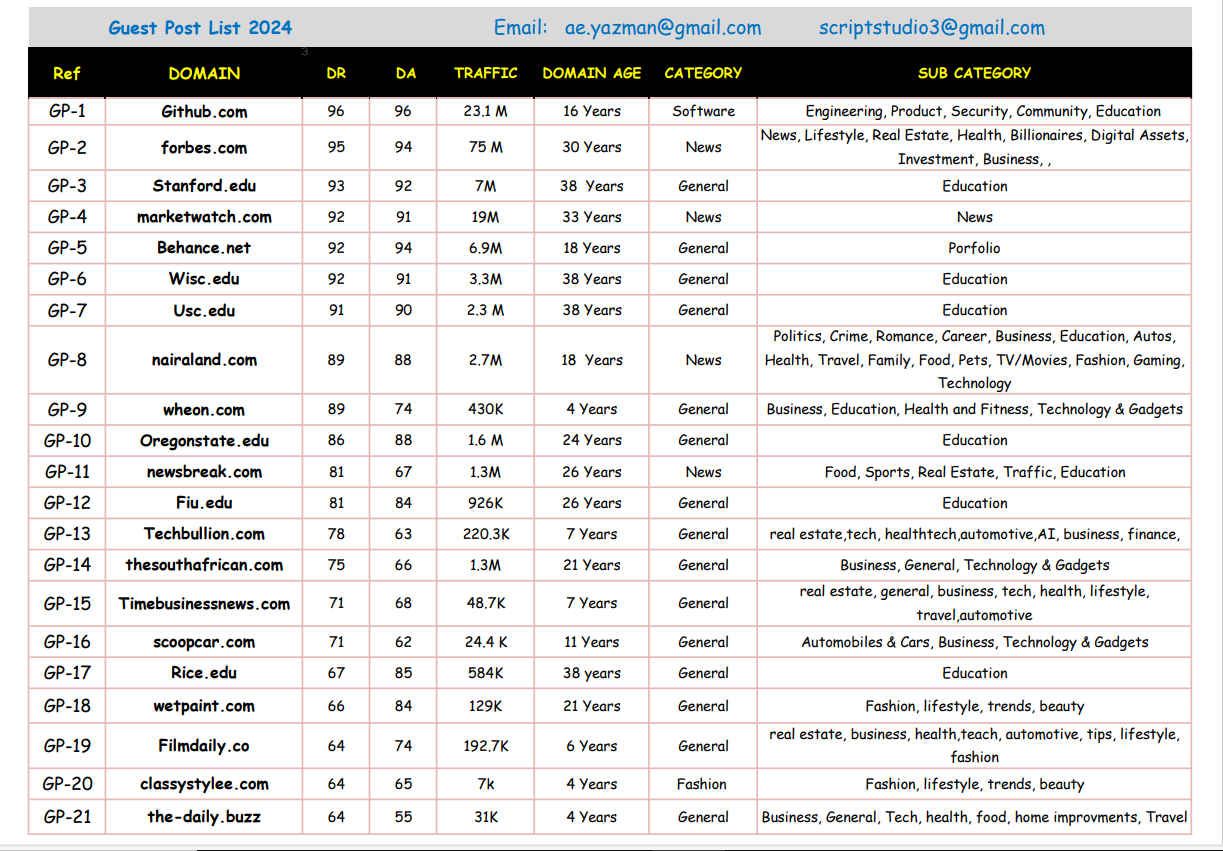Click the News category cell for forbes.com

(703, 147)
